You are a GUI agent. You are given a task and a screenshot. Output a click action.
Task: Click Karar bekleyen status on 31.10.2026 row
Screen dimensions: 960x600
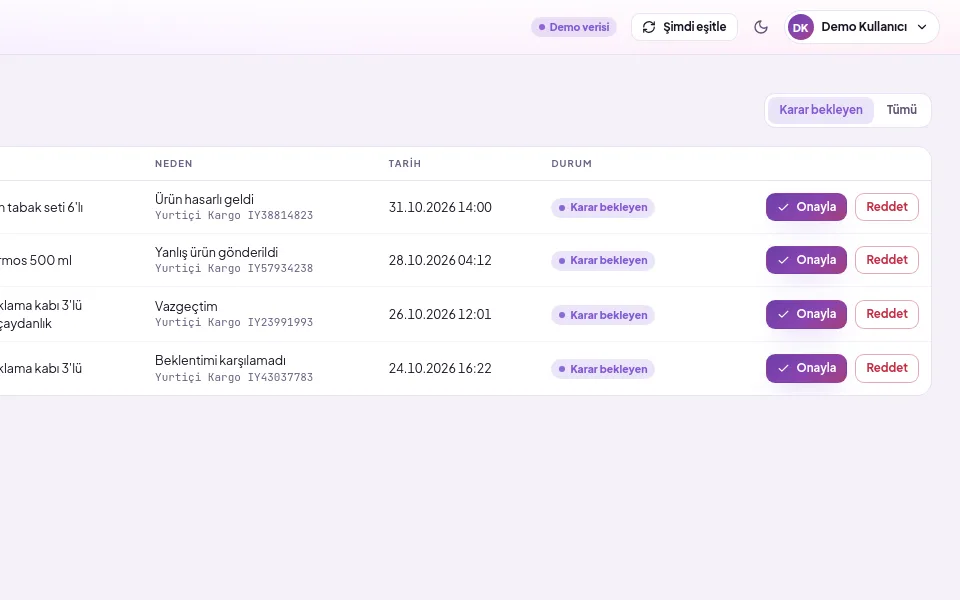[x=602, y=208]
